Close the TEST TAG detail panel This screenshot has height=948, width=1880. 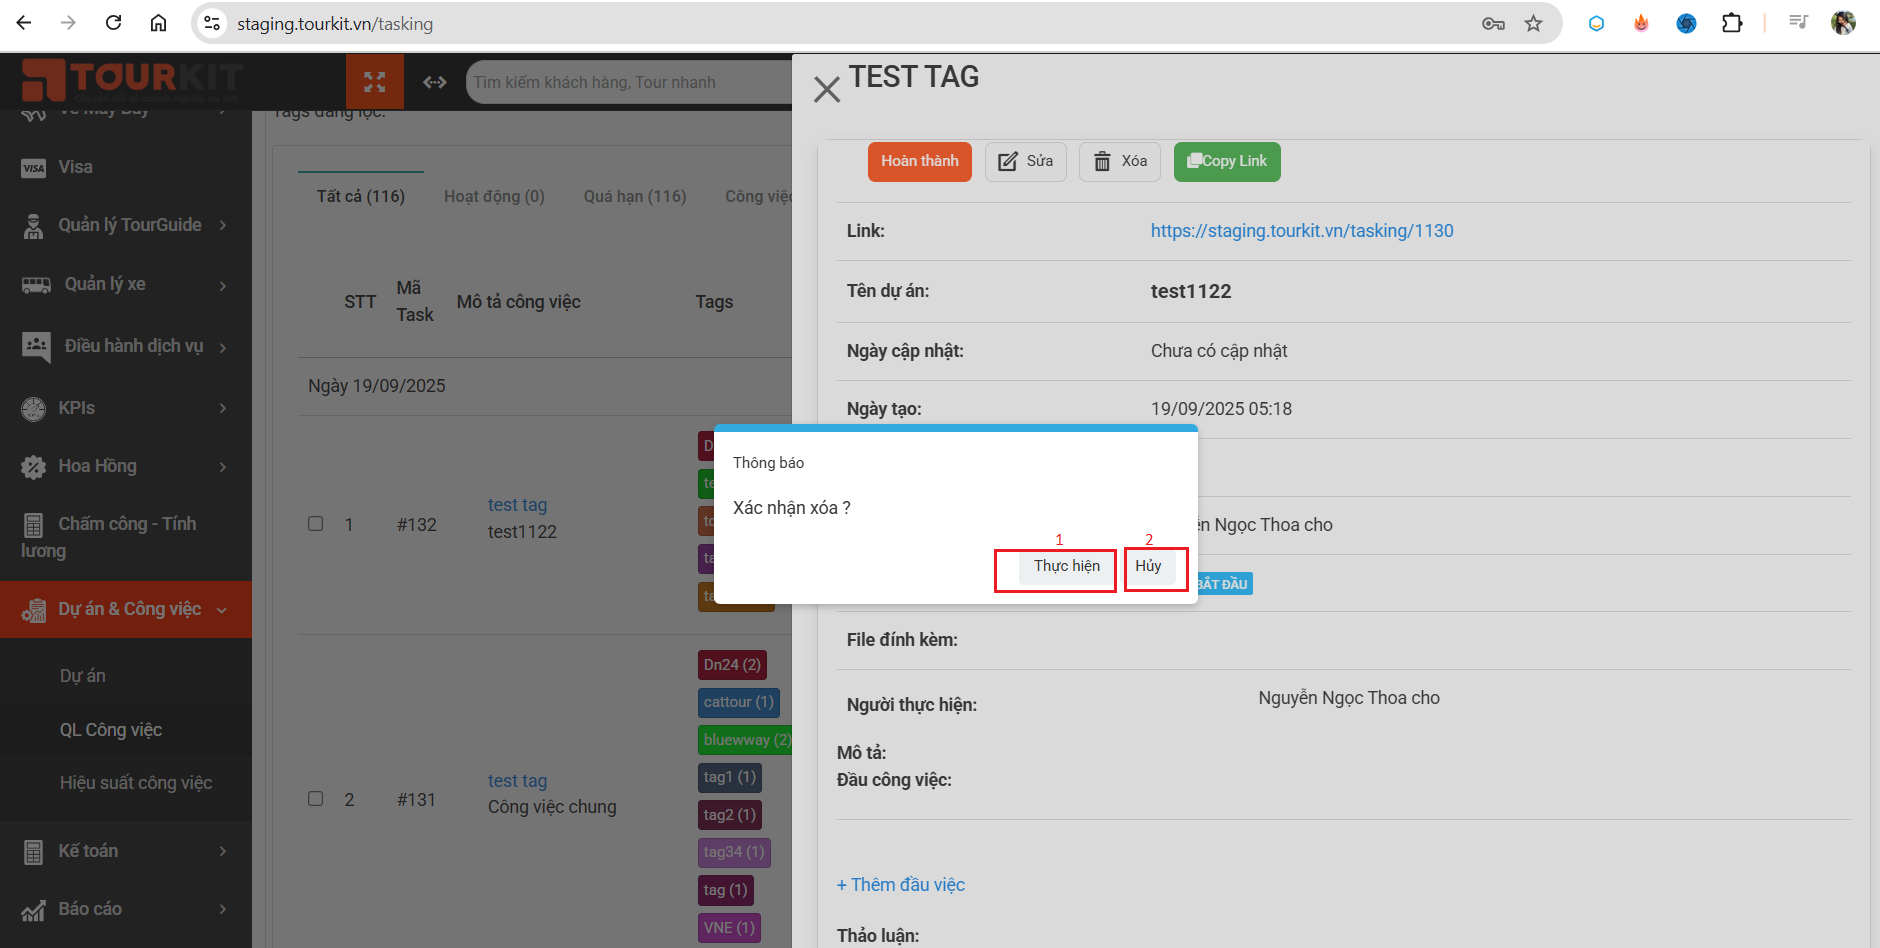point(827,90)
